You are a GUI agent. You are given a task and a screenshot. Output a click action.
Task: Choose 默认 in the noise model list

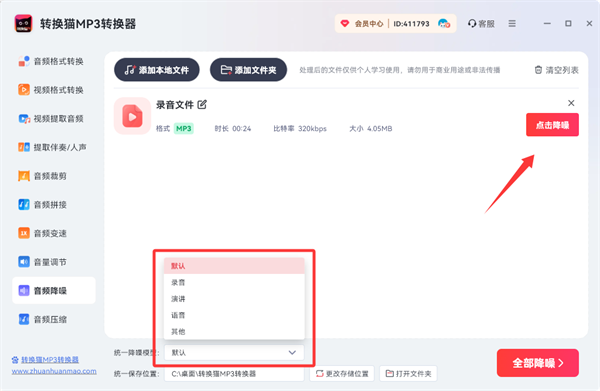point(234,266)
